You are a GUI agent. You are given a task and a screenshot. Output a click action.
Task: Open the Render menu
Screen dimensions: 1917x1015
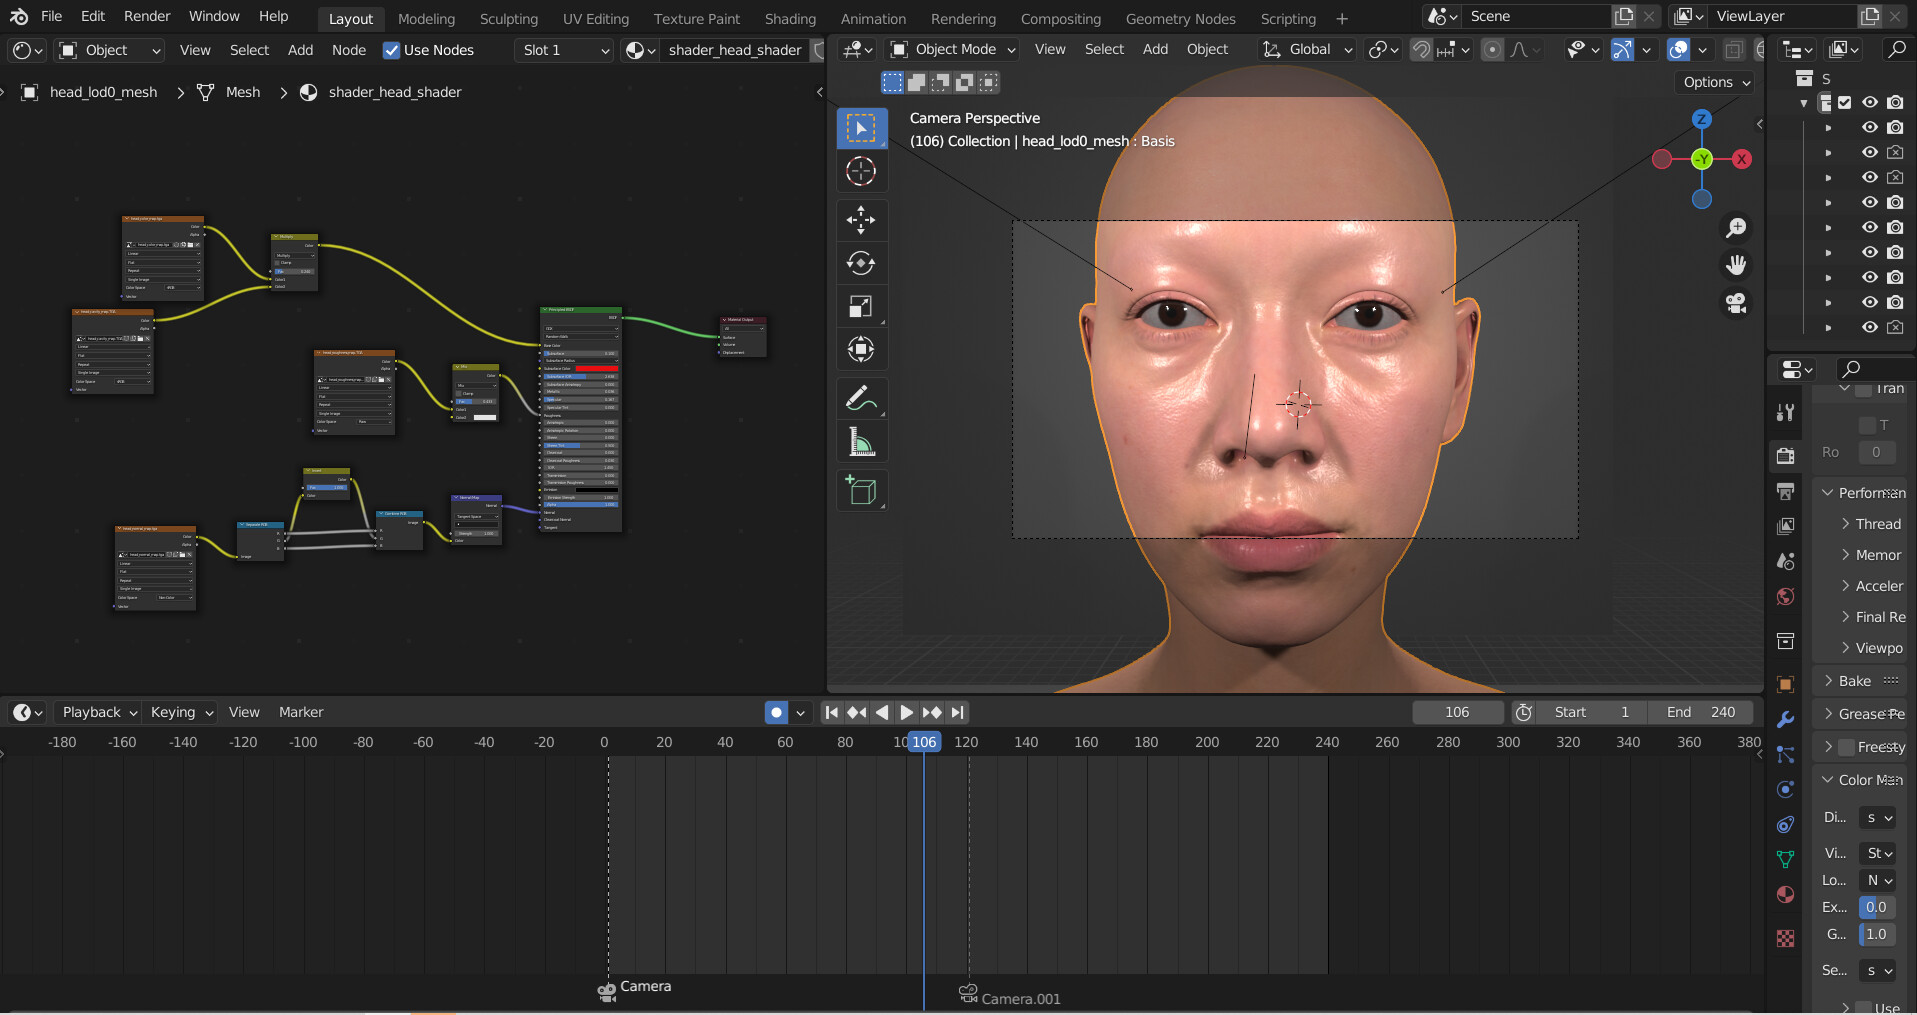point(146,16)
